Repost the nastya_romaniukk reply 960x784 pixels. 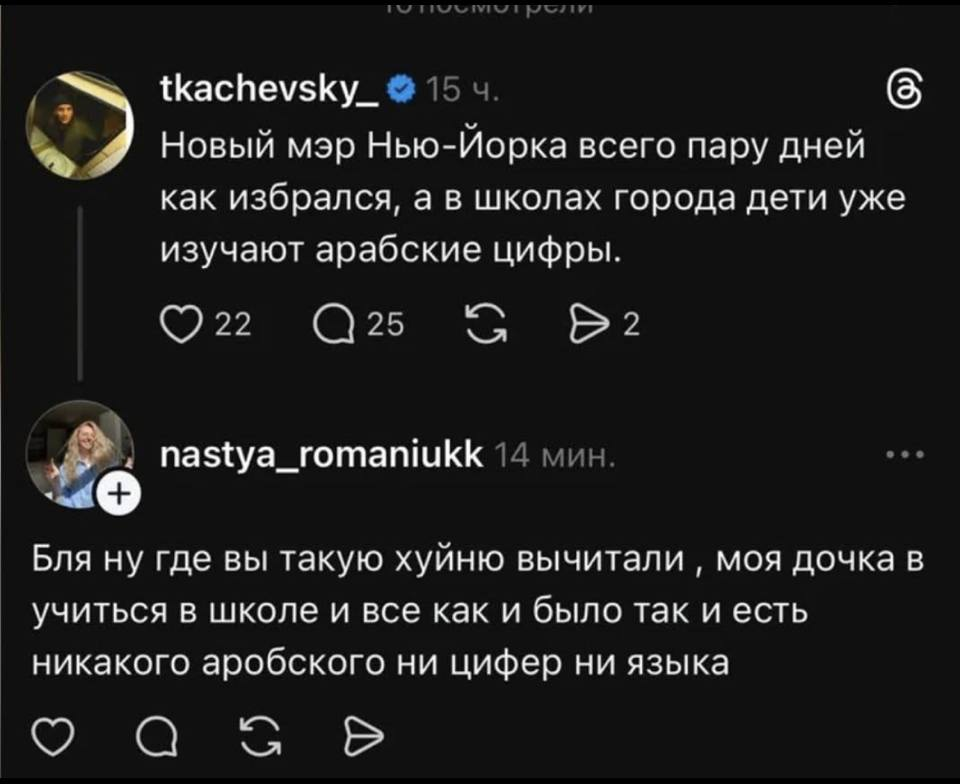[x=262, y=739]
